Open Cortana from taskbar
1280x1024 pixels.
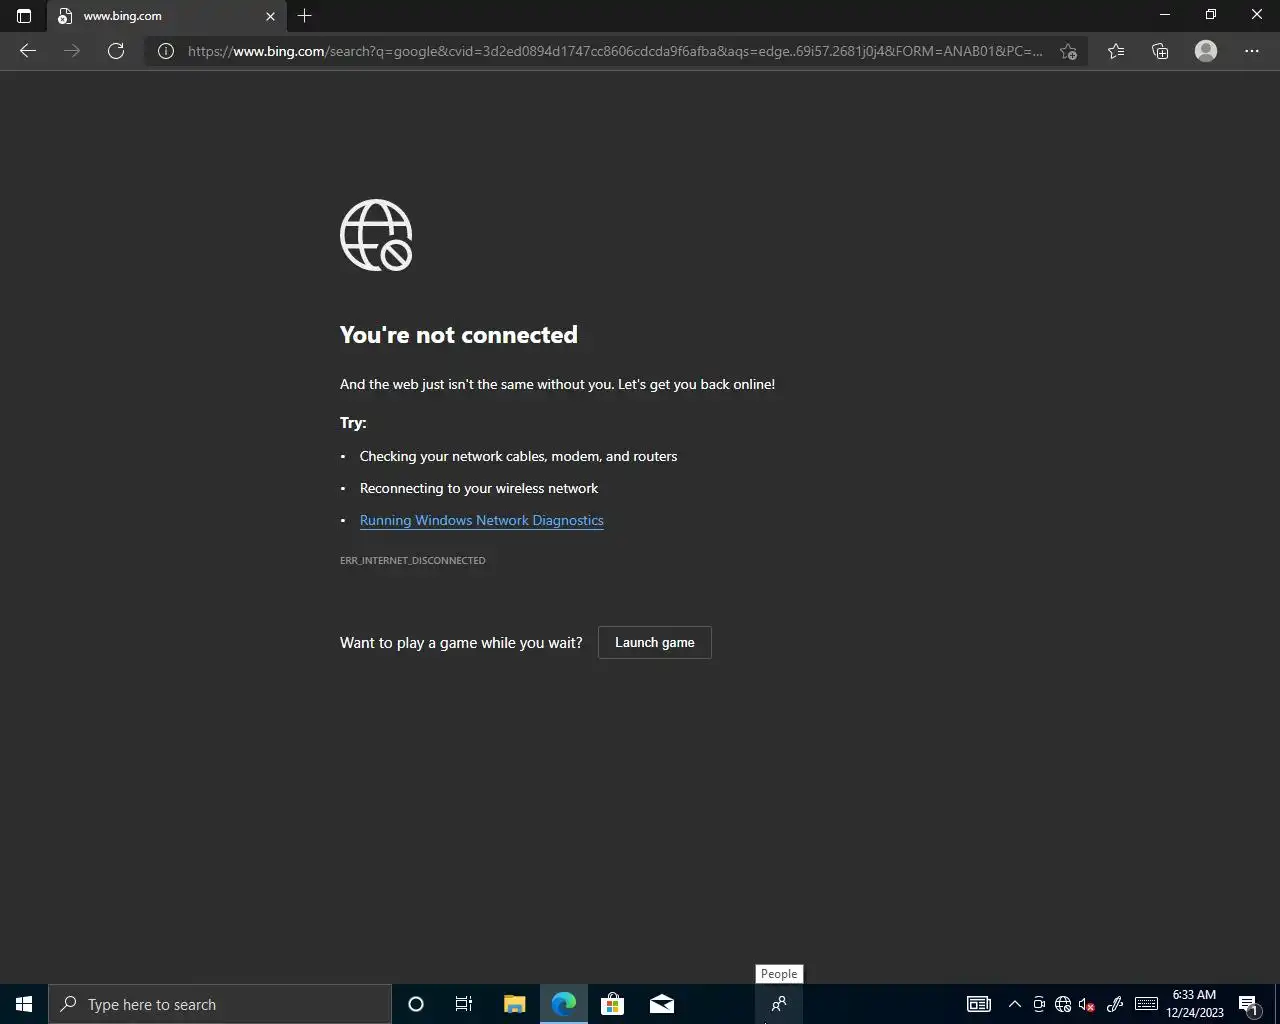coord(416,1004)
